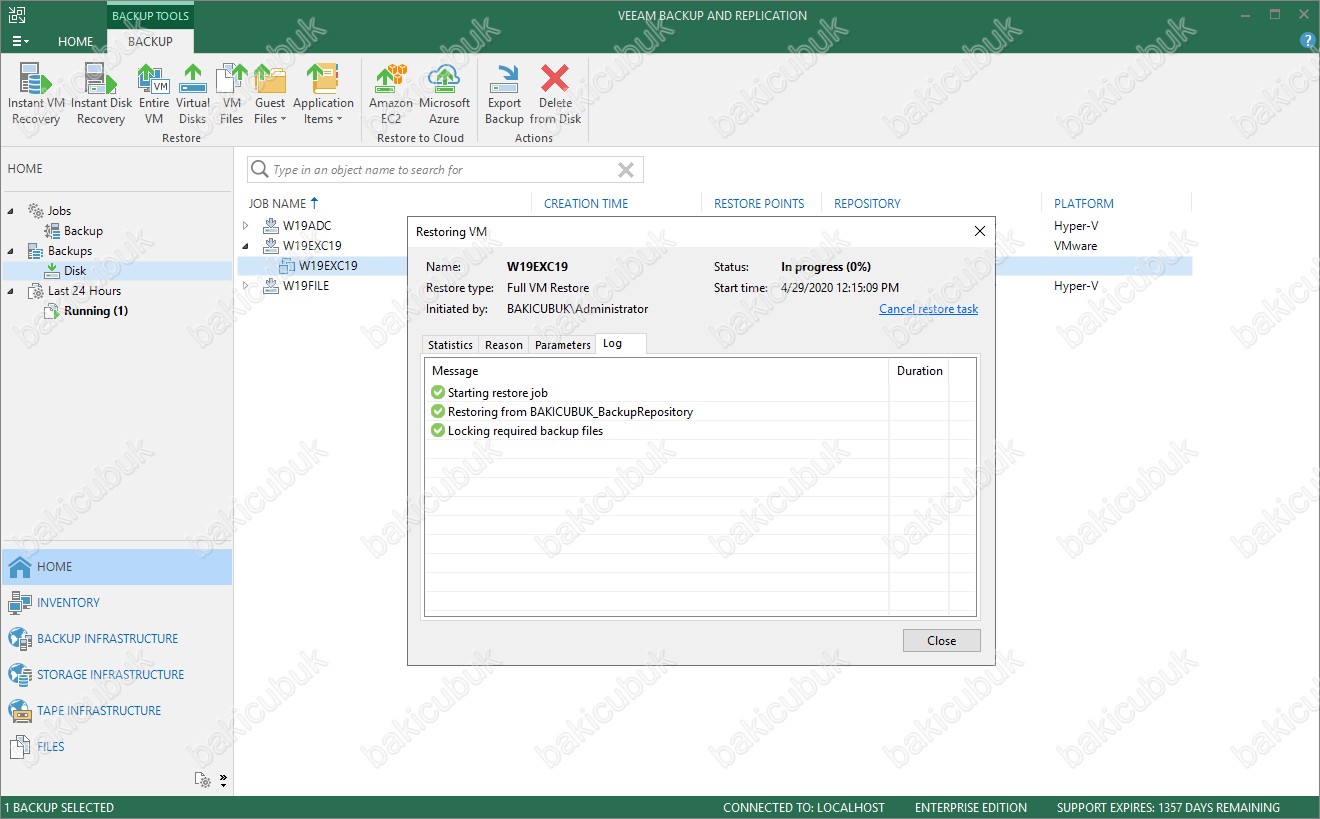The height and width of the screenshot is (819, 1320).
Task: Open the help question mark icon
Action: [1307, 41]
